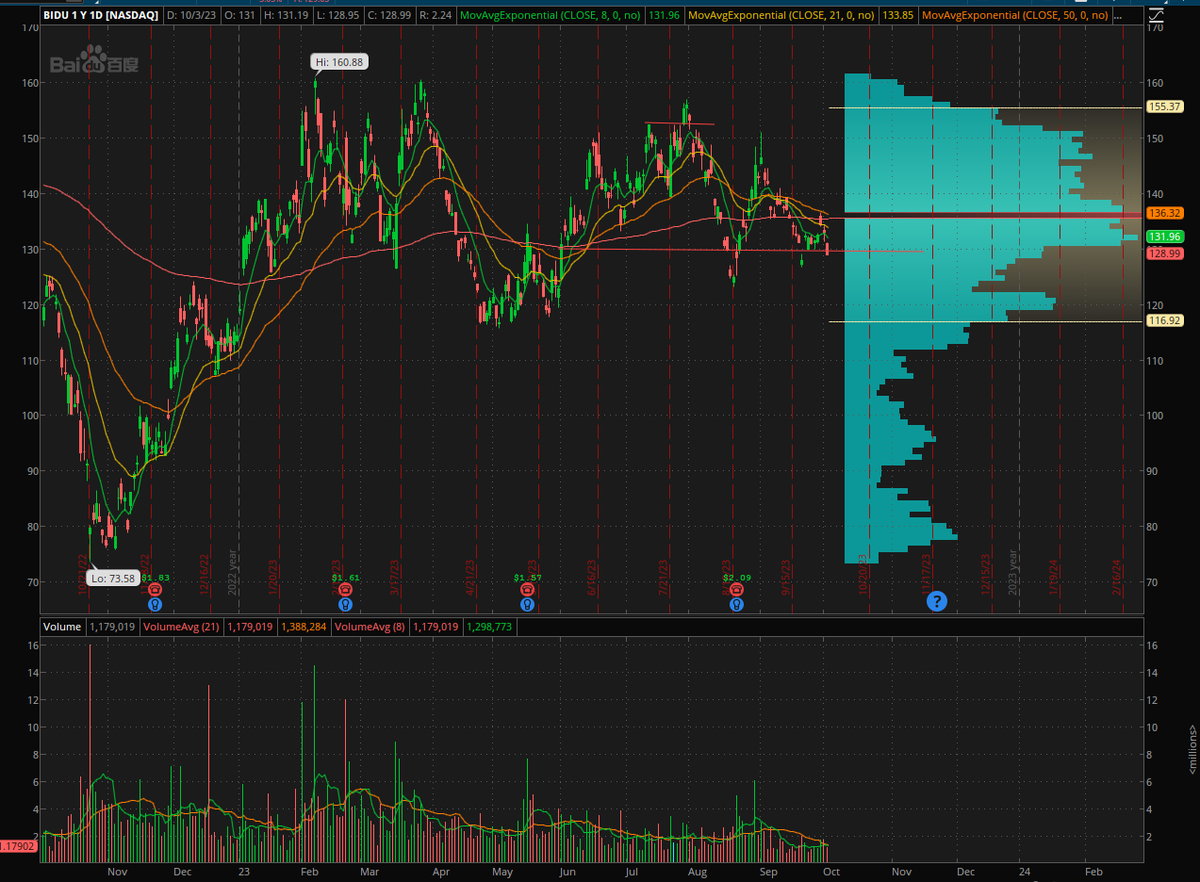
Task: Click the Aug label on the time axis
Action: click(697, 872)
